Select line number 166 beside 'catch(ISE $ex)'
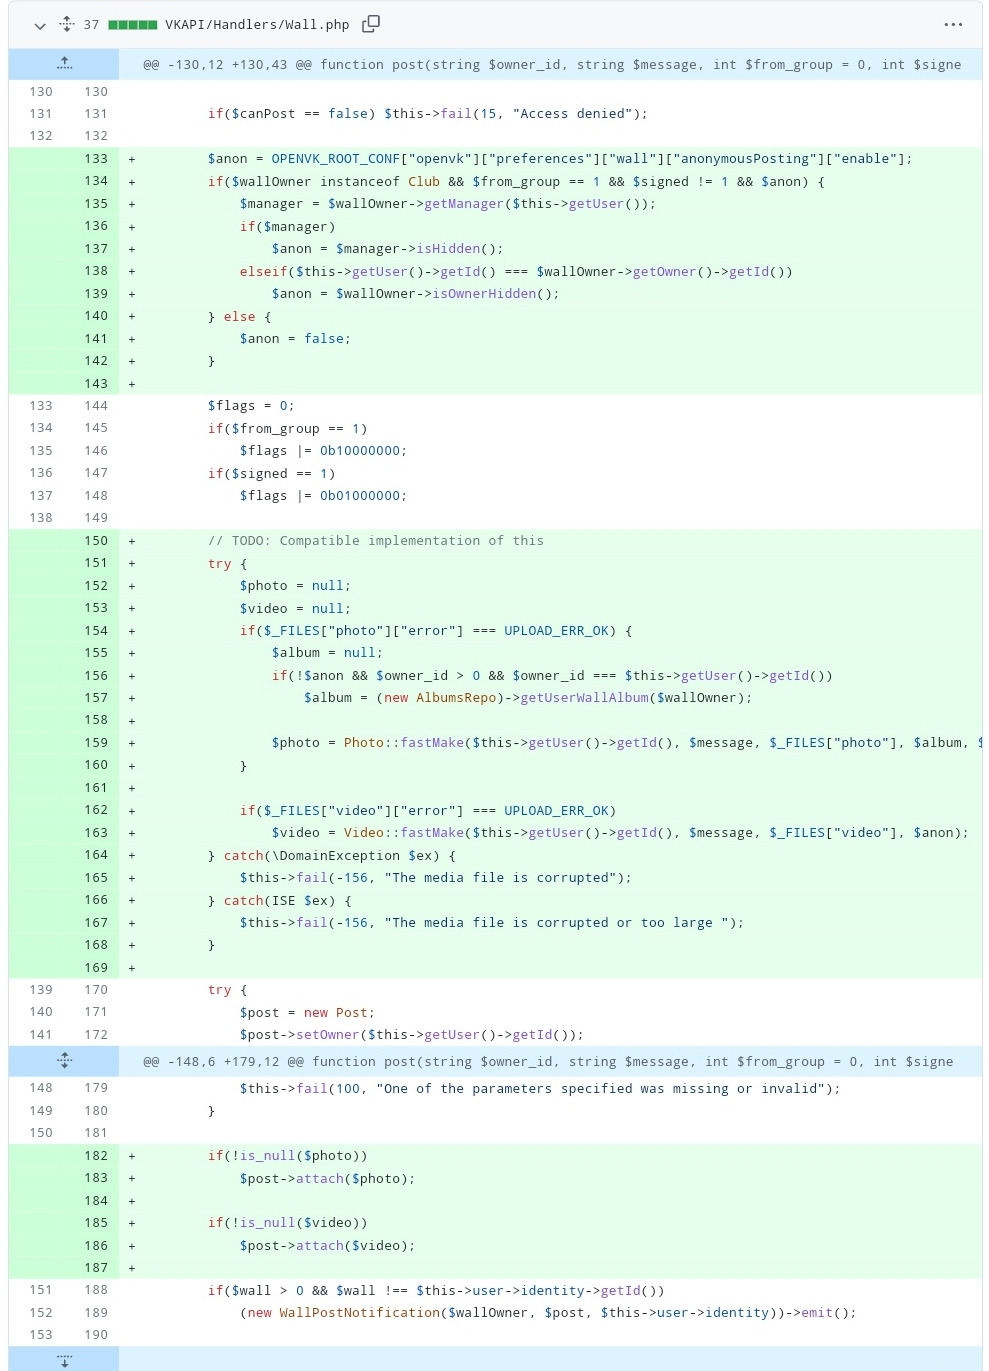The width and height of the screenshot is (989, 1371). click(x=96, y=900)
